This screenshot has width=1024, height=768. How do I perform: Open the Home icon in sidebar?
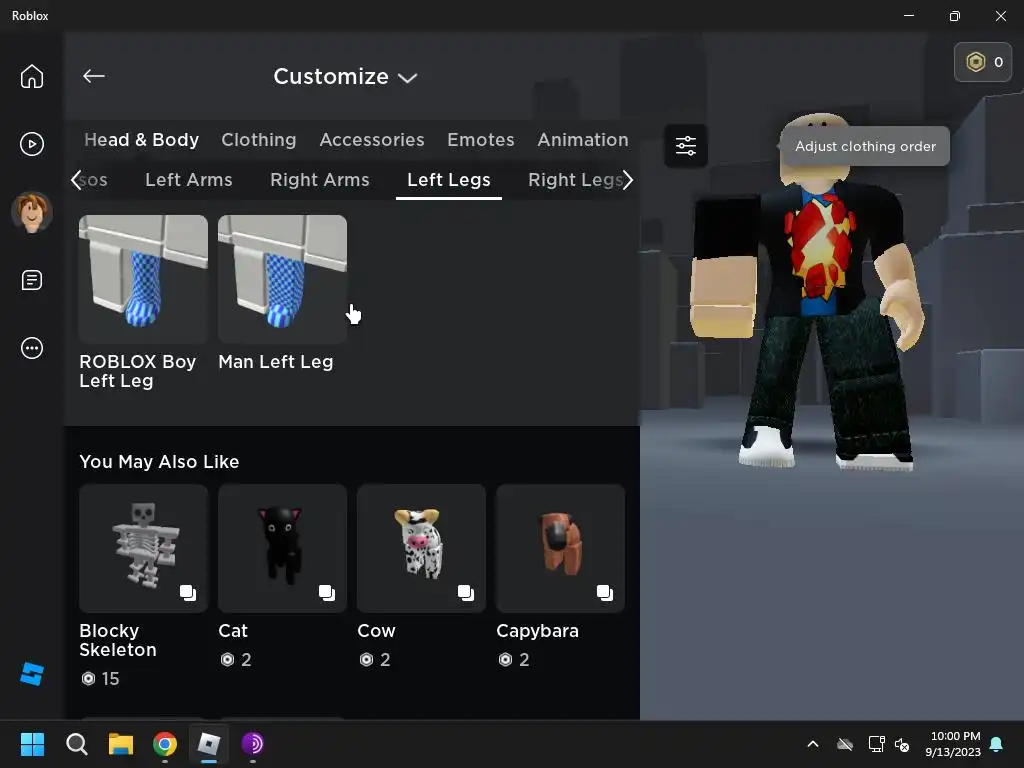(x=31, y=76)
